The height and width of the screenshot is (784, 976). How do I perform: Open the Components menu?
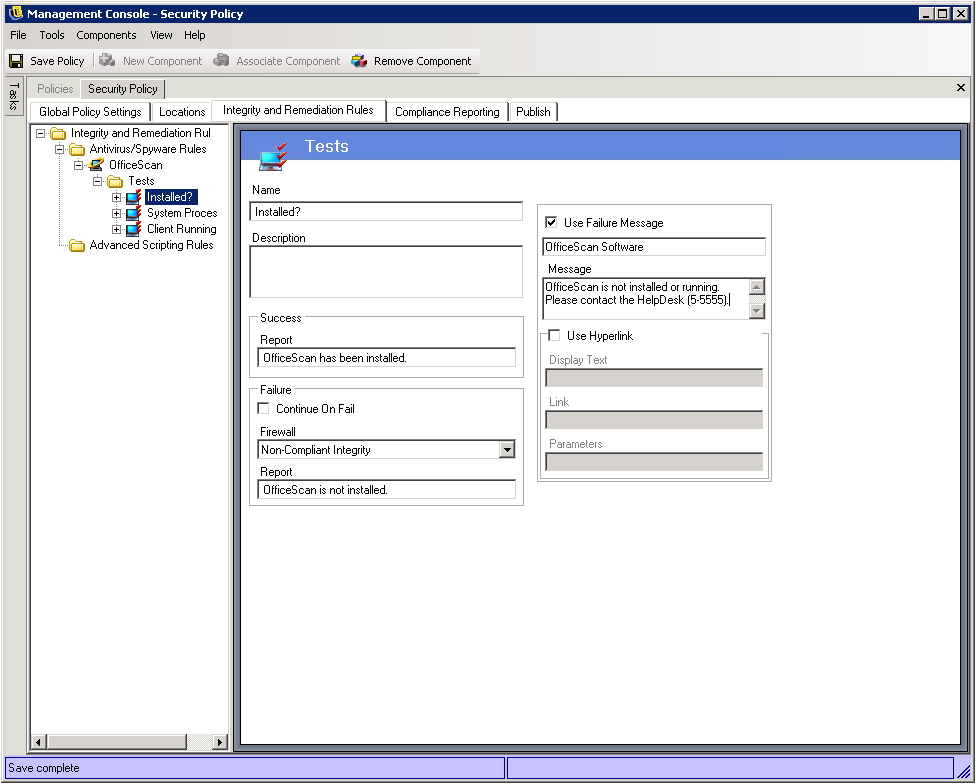[106, 35]
